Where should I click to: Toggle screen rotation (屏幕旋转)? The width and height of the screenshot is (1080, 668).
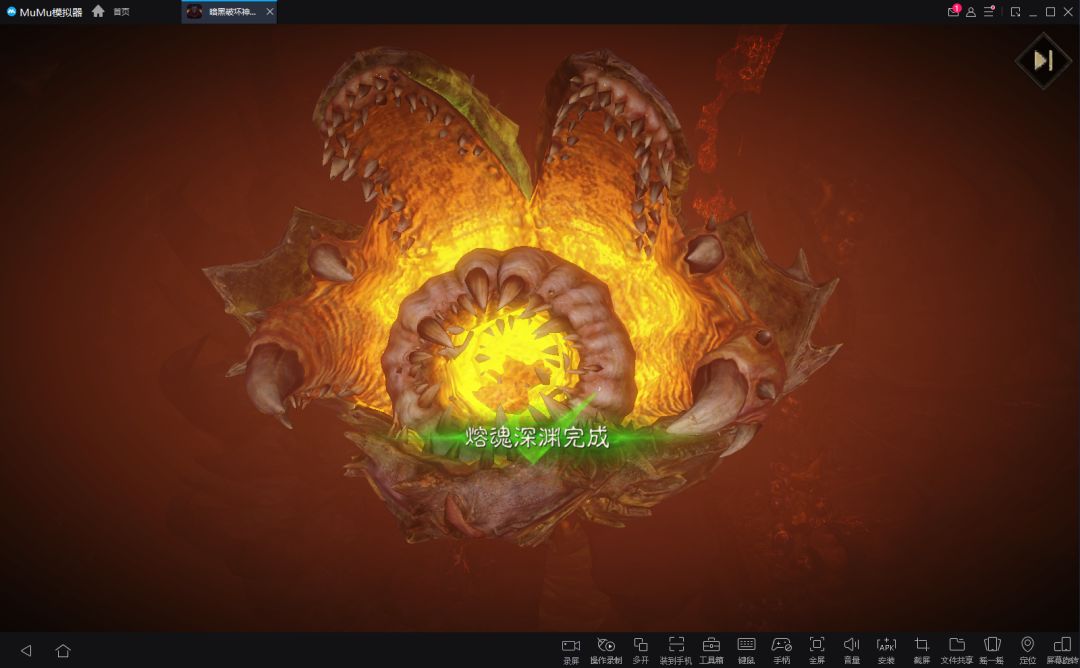pos(1062,650)
